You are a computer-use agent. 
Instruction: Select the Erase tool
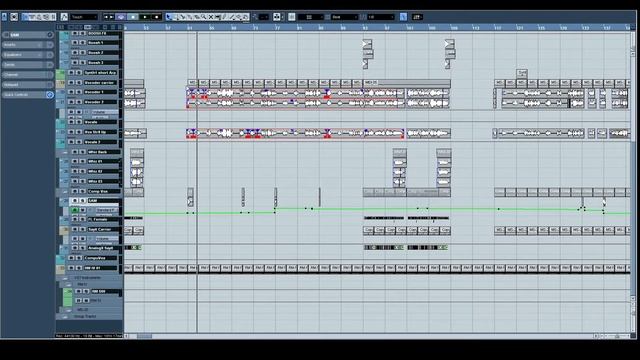[197, 17]
